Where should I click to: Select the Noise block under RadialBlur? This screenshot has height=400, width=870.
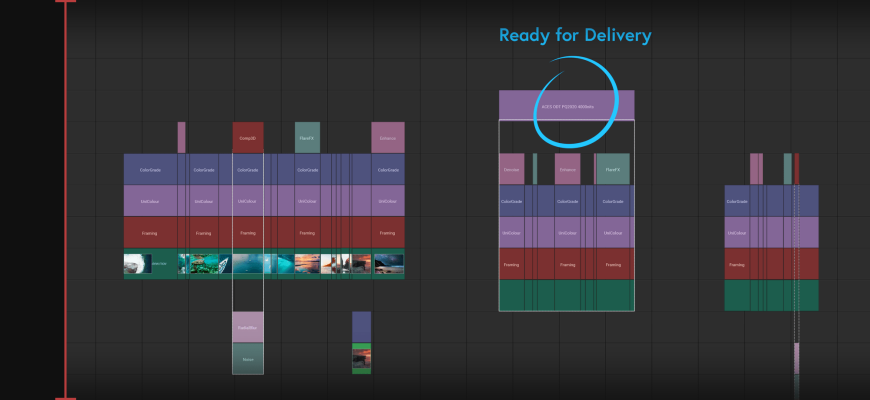click(x=247, y=359)
